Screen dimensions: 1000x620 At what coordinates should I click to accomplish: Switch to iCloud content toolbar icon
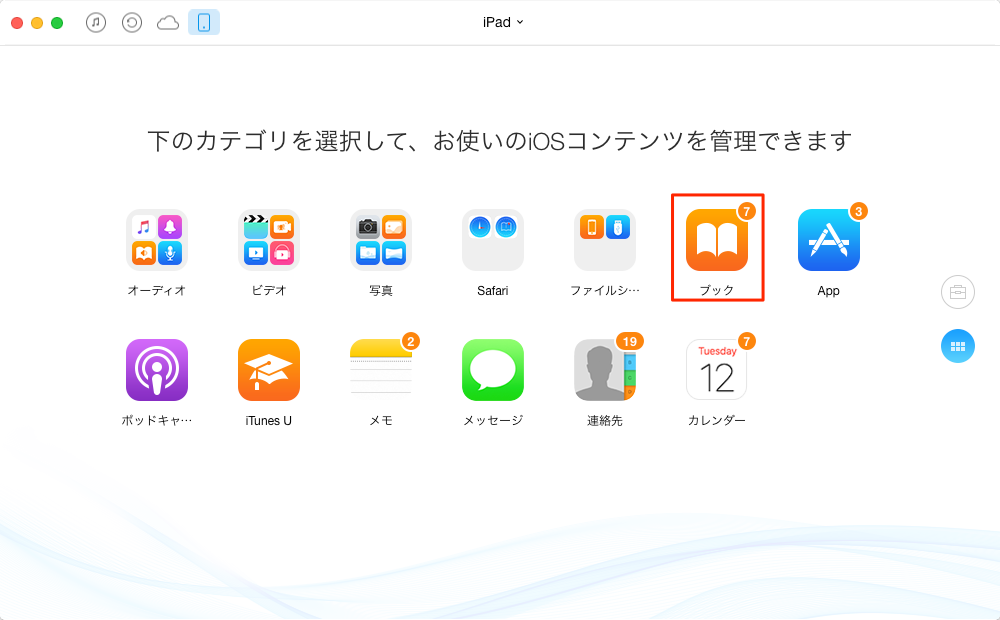coord(168,23)
